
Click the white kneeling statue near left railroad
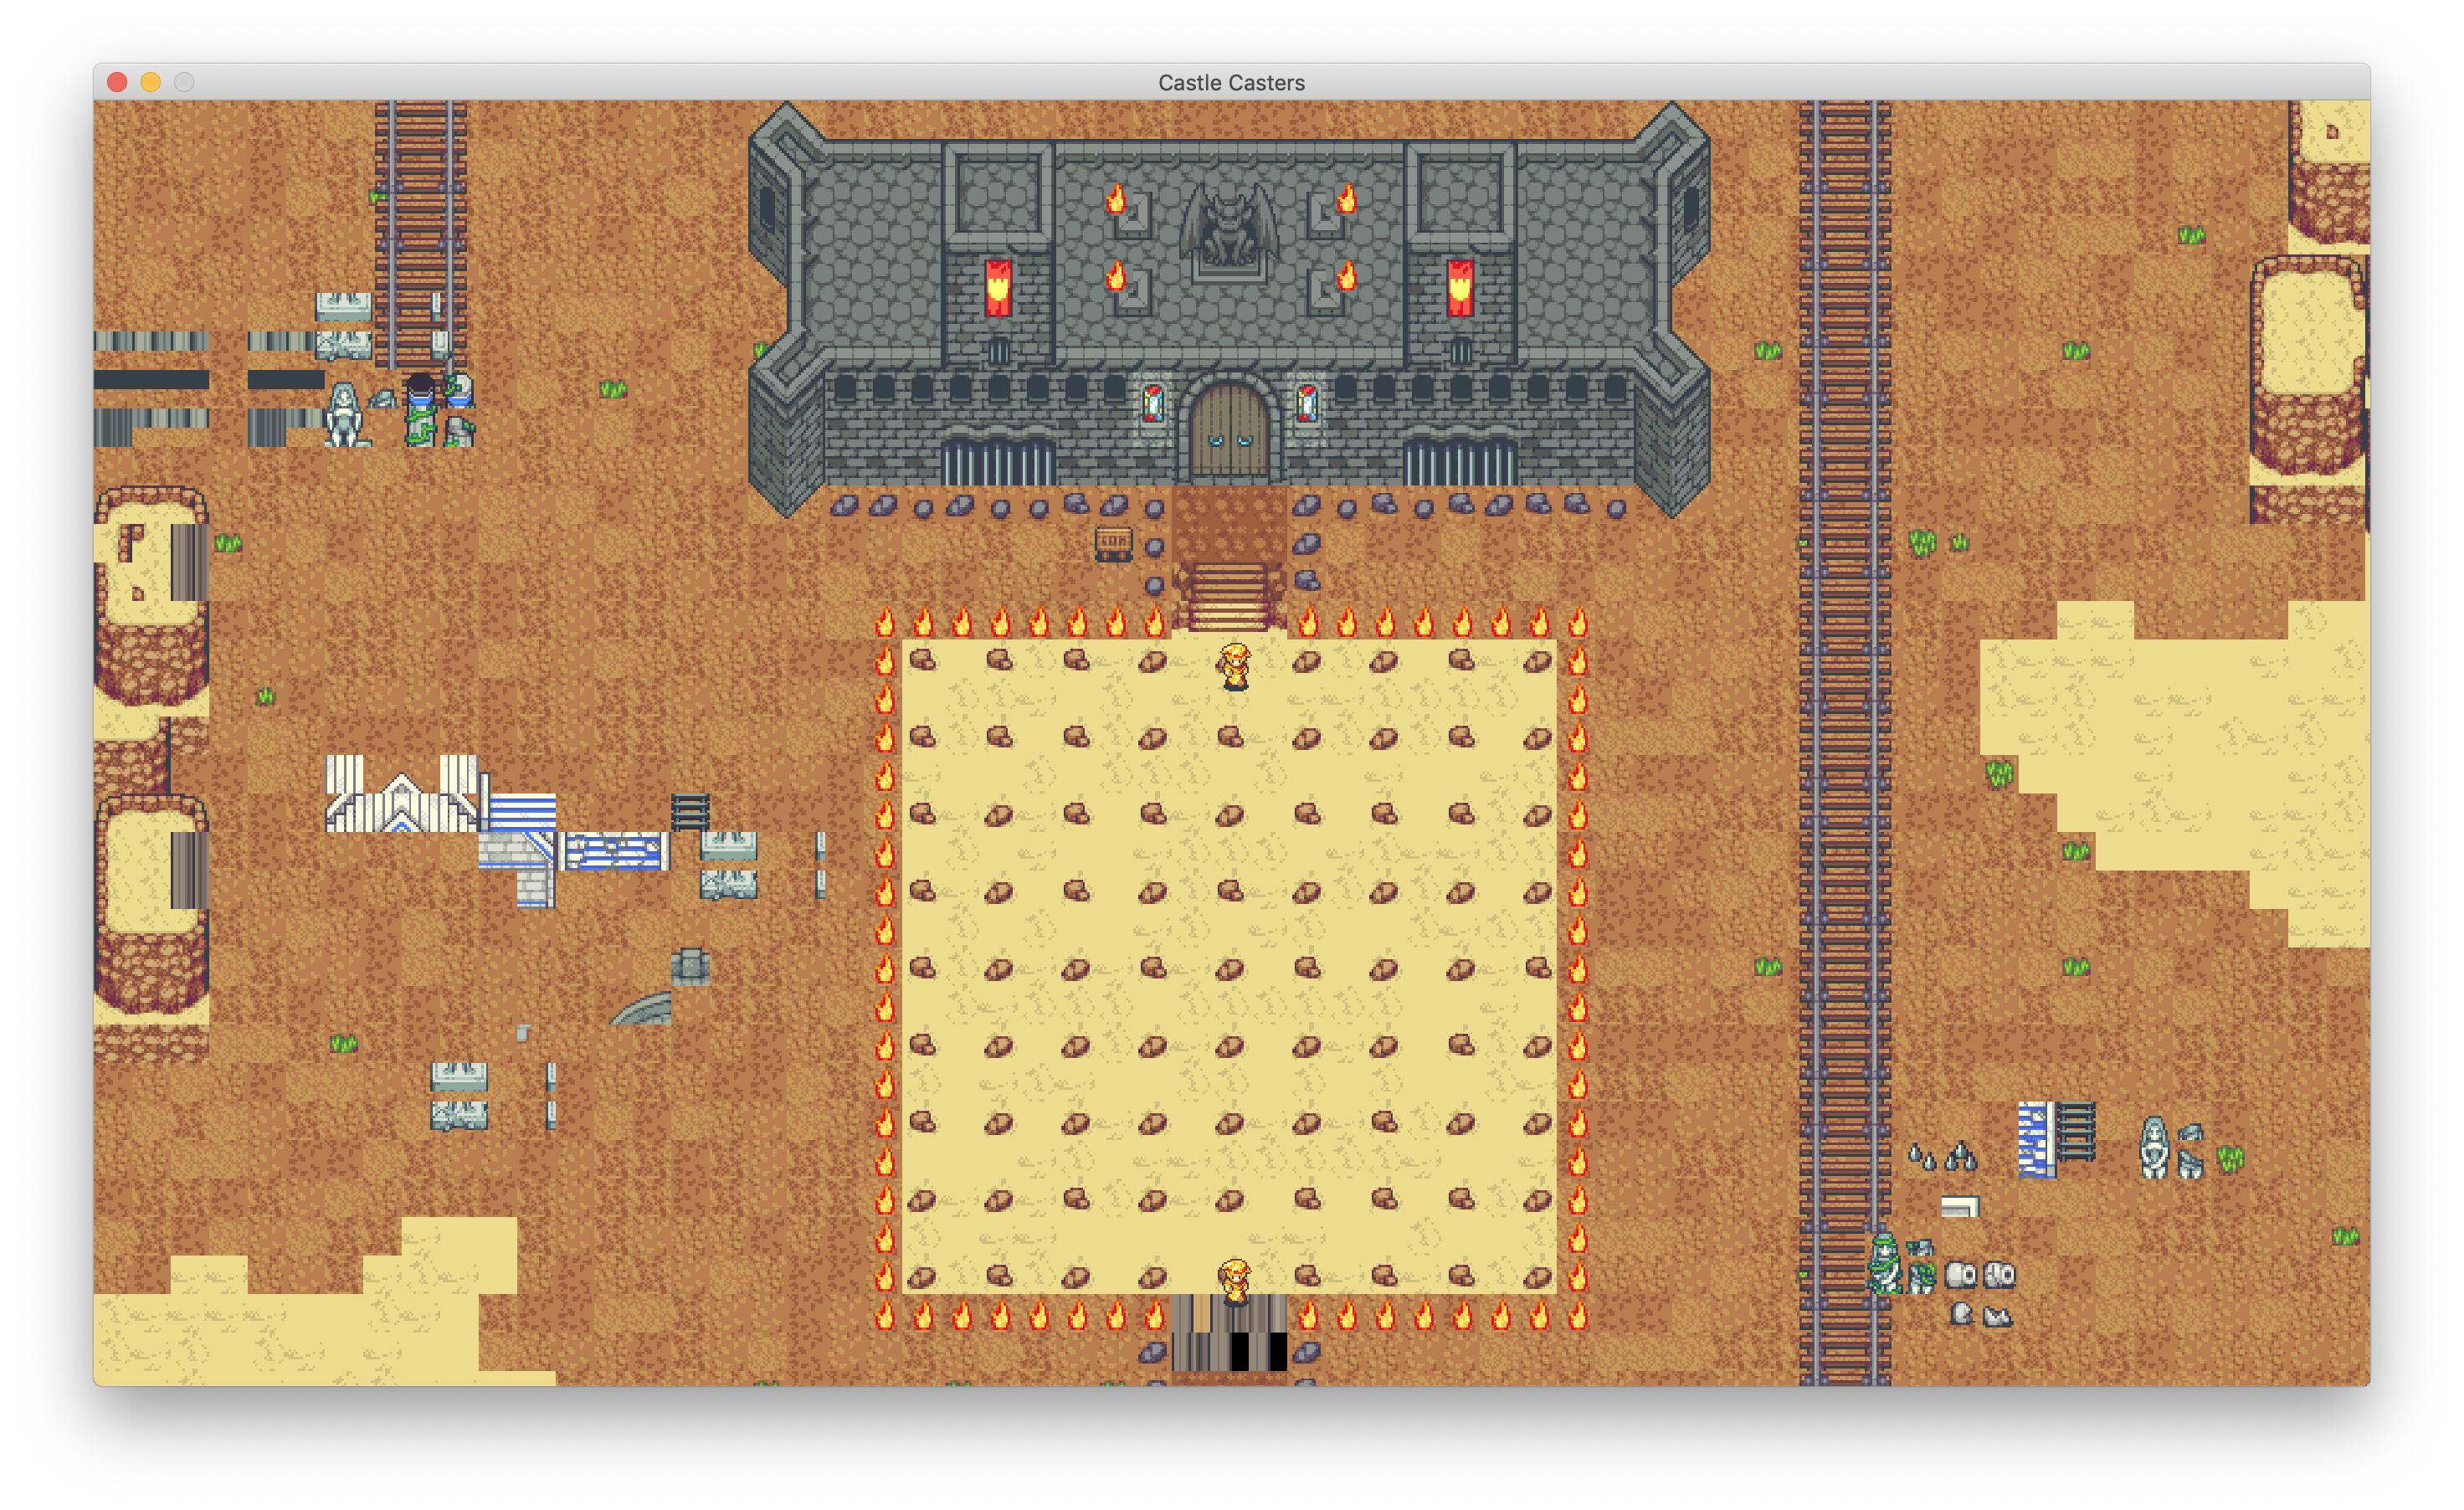click(345, 415)
